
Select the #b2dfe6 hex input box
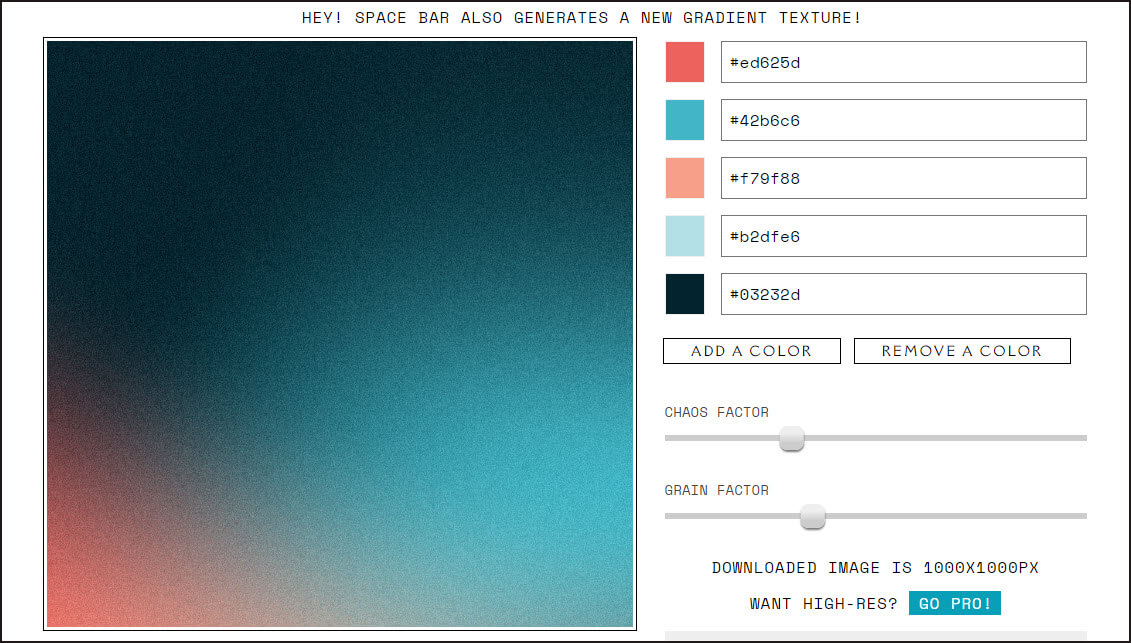click(903, 236)
